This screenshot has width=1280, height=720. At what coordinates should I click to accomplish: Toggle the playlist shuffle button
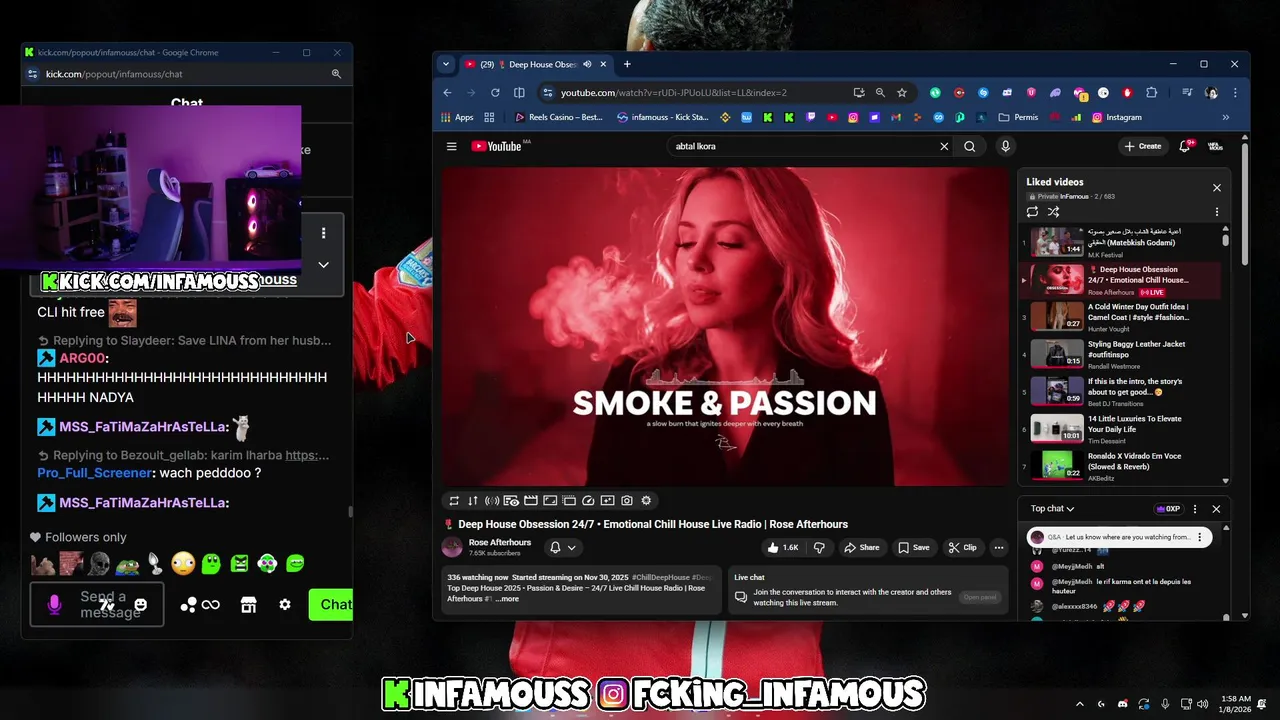(x=1053, y=212)
